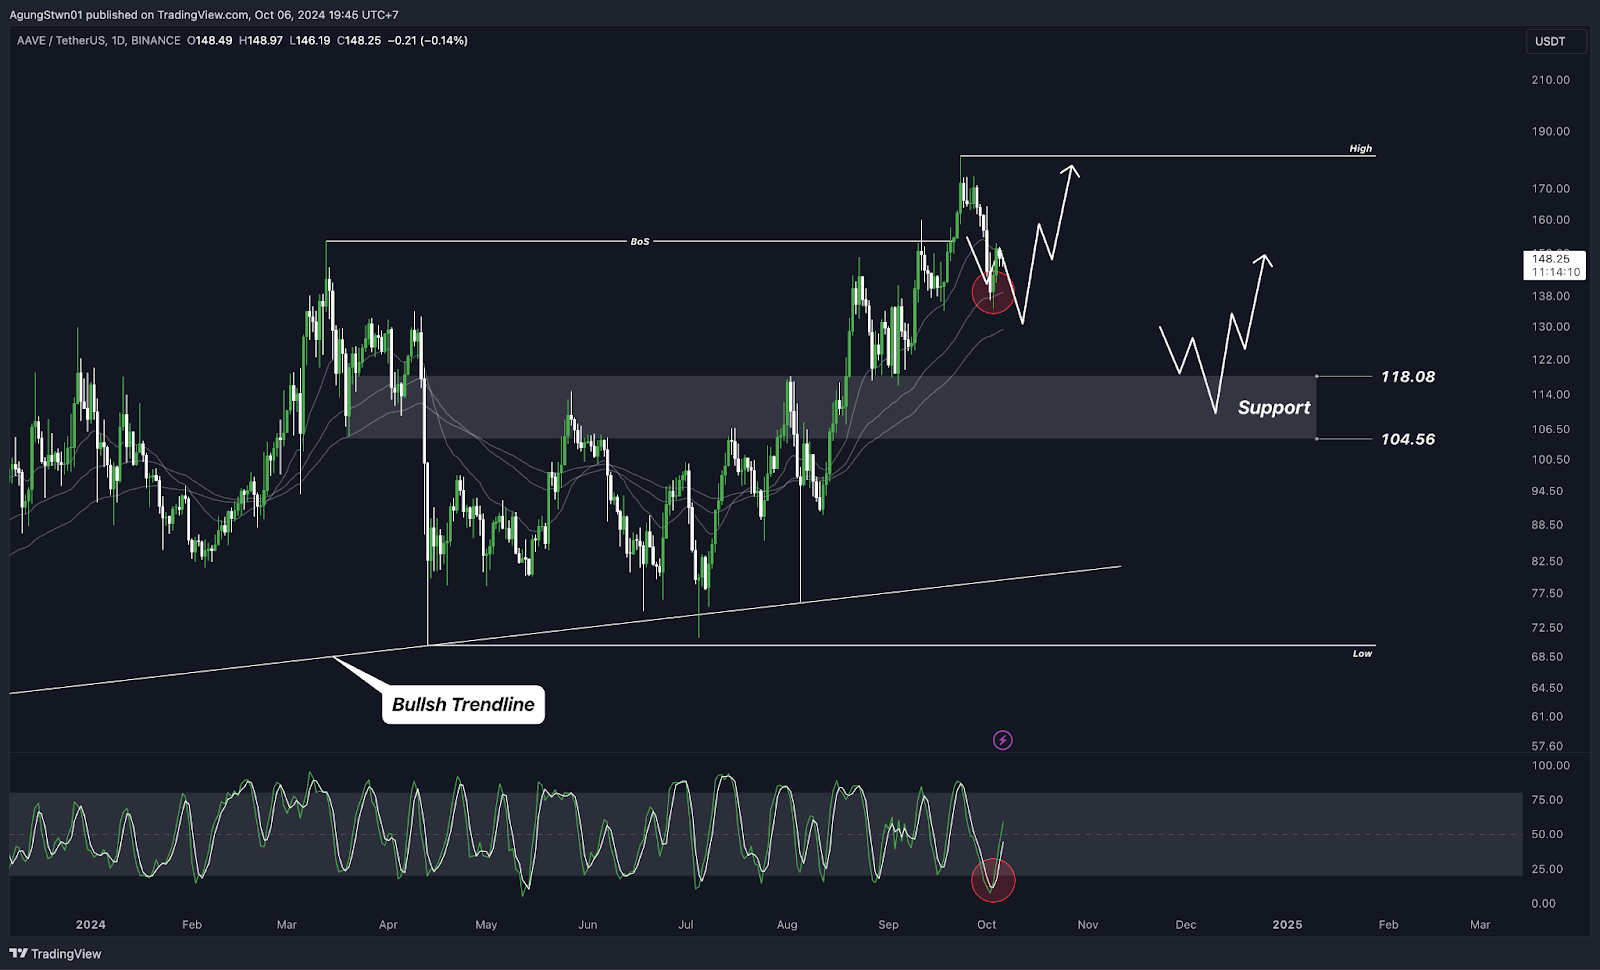Click the close value C148.25
This screenshot has height=970, width=1600.
359,41
